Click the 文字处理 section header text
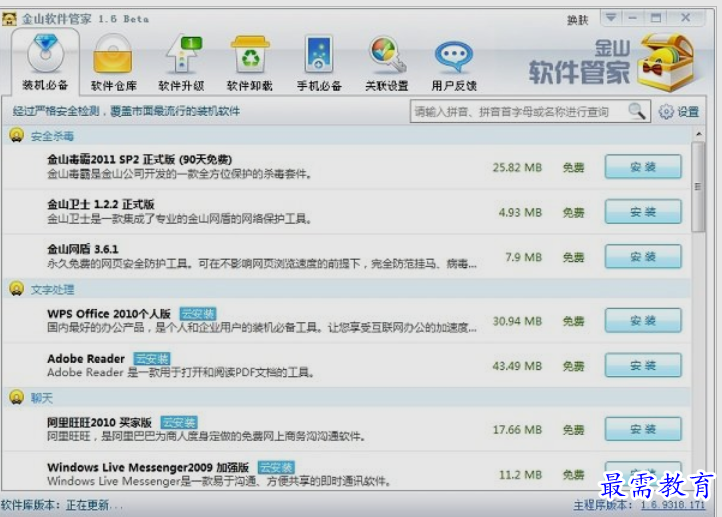 click(52, 290)
